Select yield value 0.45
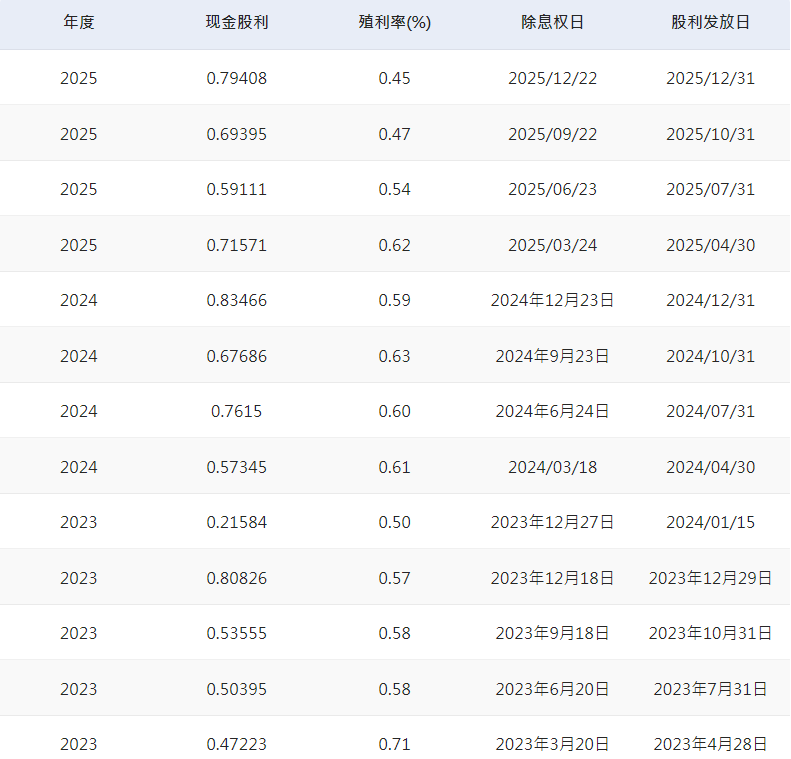 [394, 78]
